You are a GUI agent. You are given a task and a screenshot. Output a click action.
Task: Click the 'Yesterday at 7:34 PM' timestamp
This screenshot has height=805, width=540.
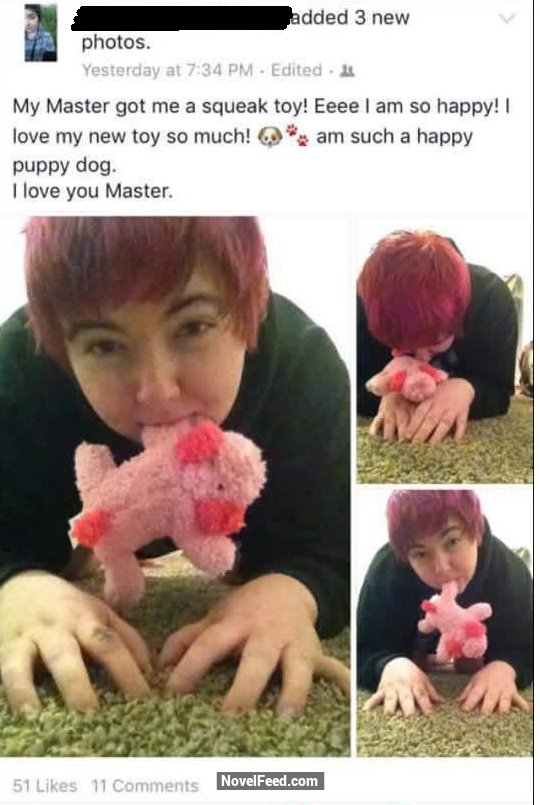point(168,70)
